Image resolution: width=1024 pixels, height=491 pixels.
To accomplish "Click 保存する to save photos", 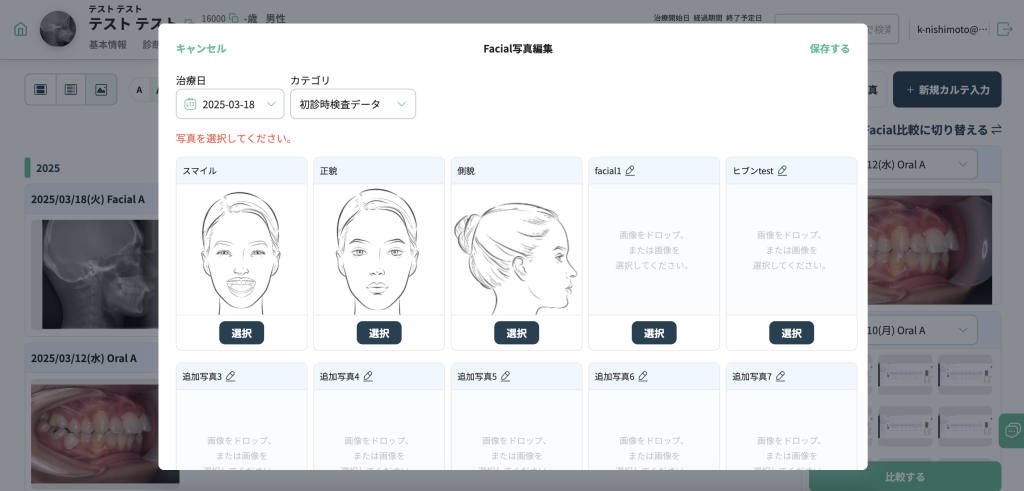I will click(829, 48).
